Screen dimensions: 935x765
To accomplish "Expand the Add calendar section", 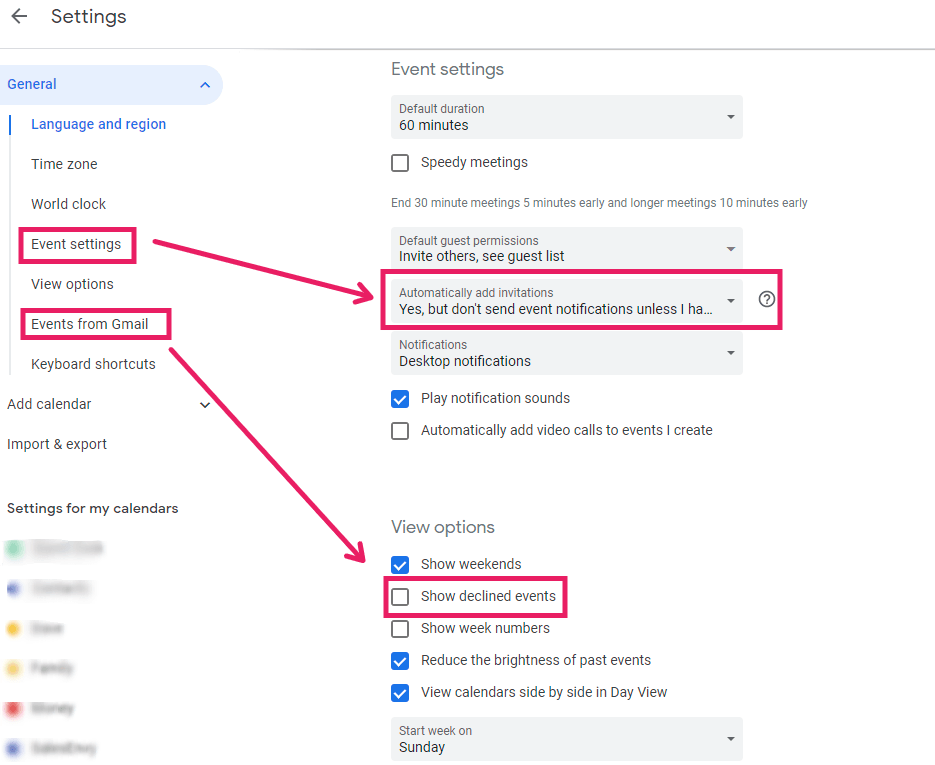I will click(x=205, y=405).
